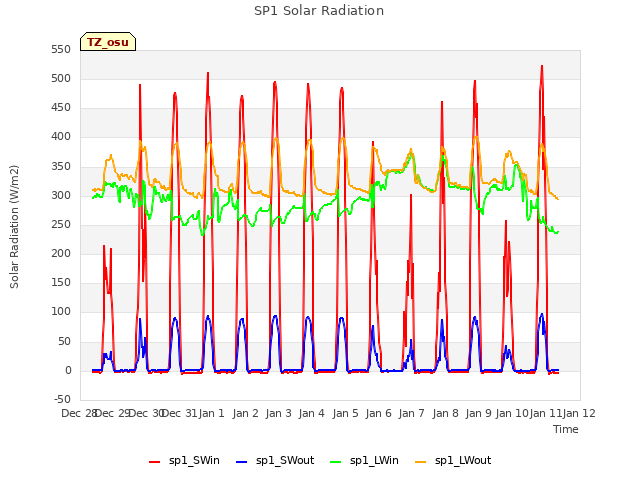Click the Jan 12 date tick label

coord(579,413)
